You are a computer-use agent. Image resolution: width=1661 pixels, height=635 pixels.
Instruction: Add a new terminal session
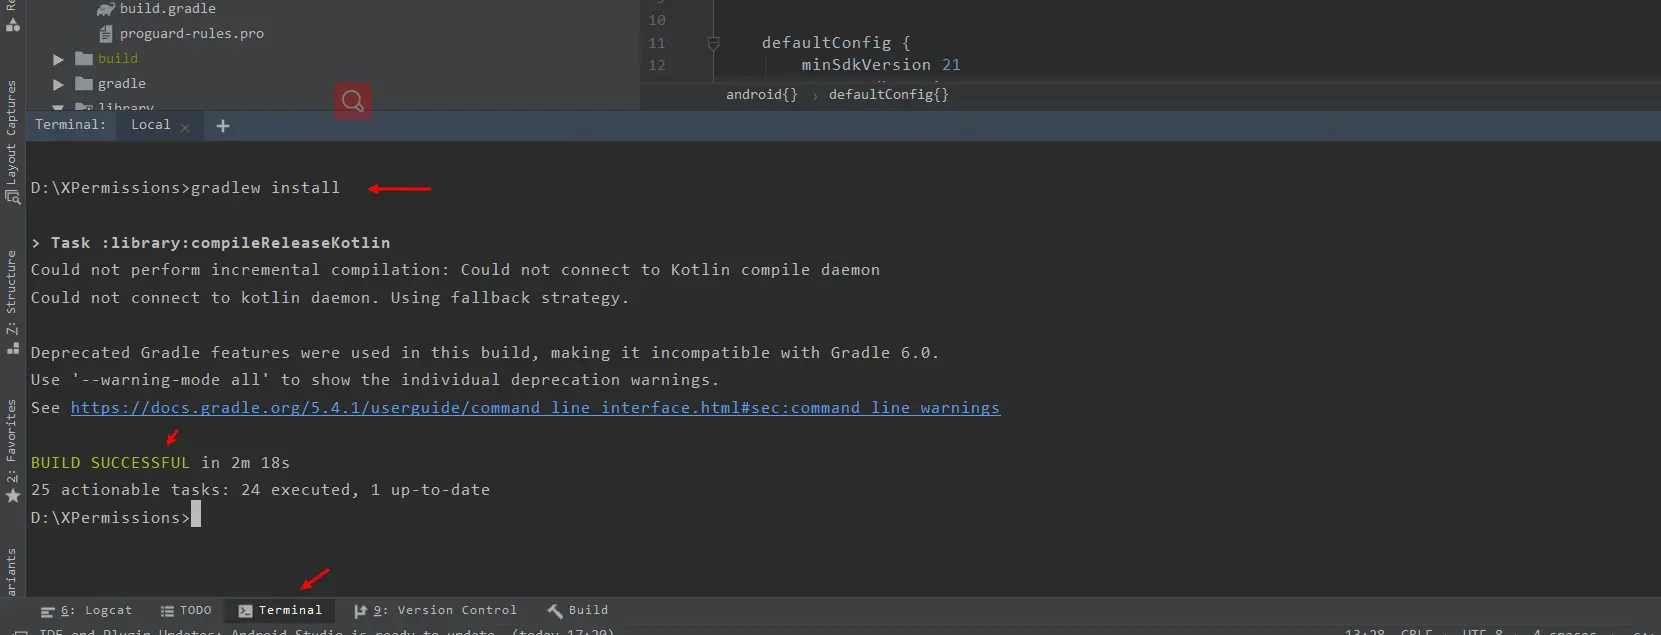coord(223,126)
